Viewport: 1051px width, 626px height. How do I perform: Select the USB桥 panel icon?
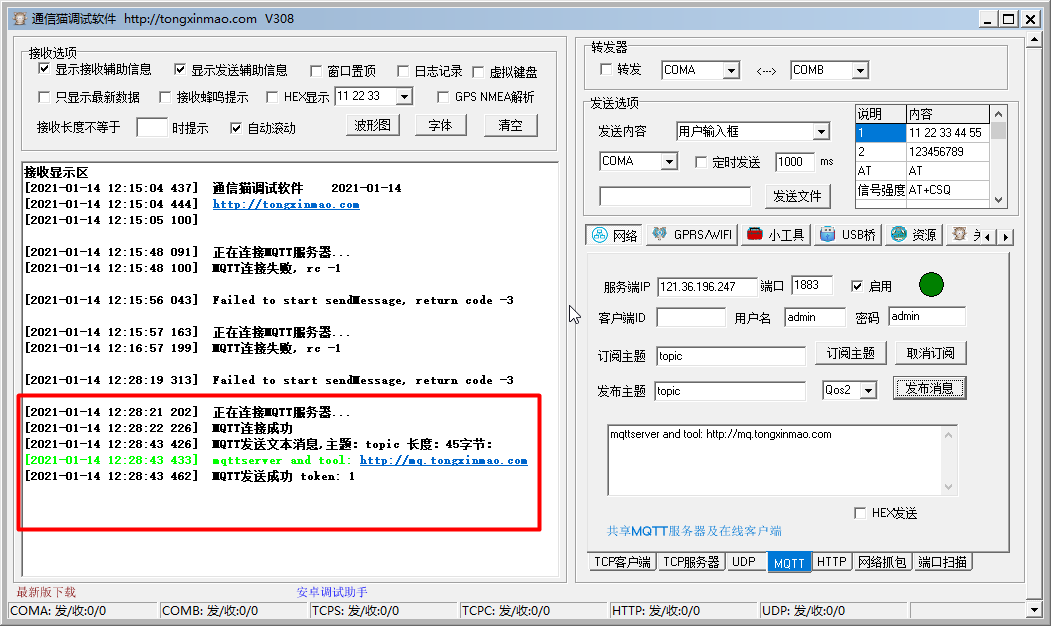pos(847,235)
